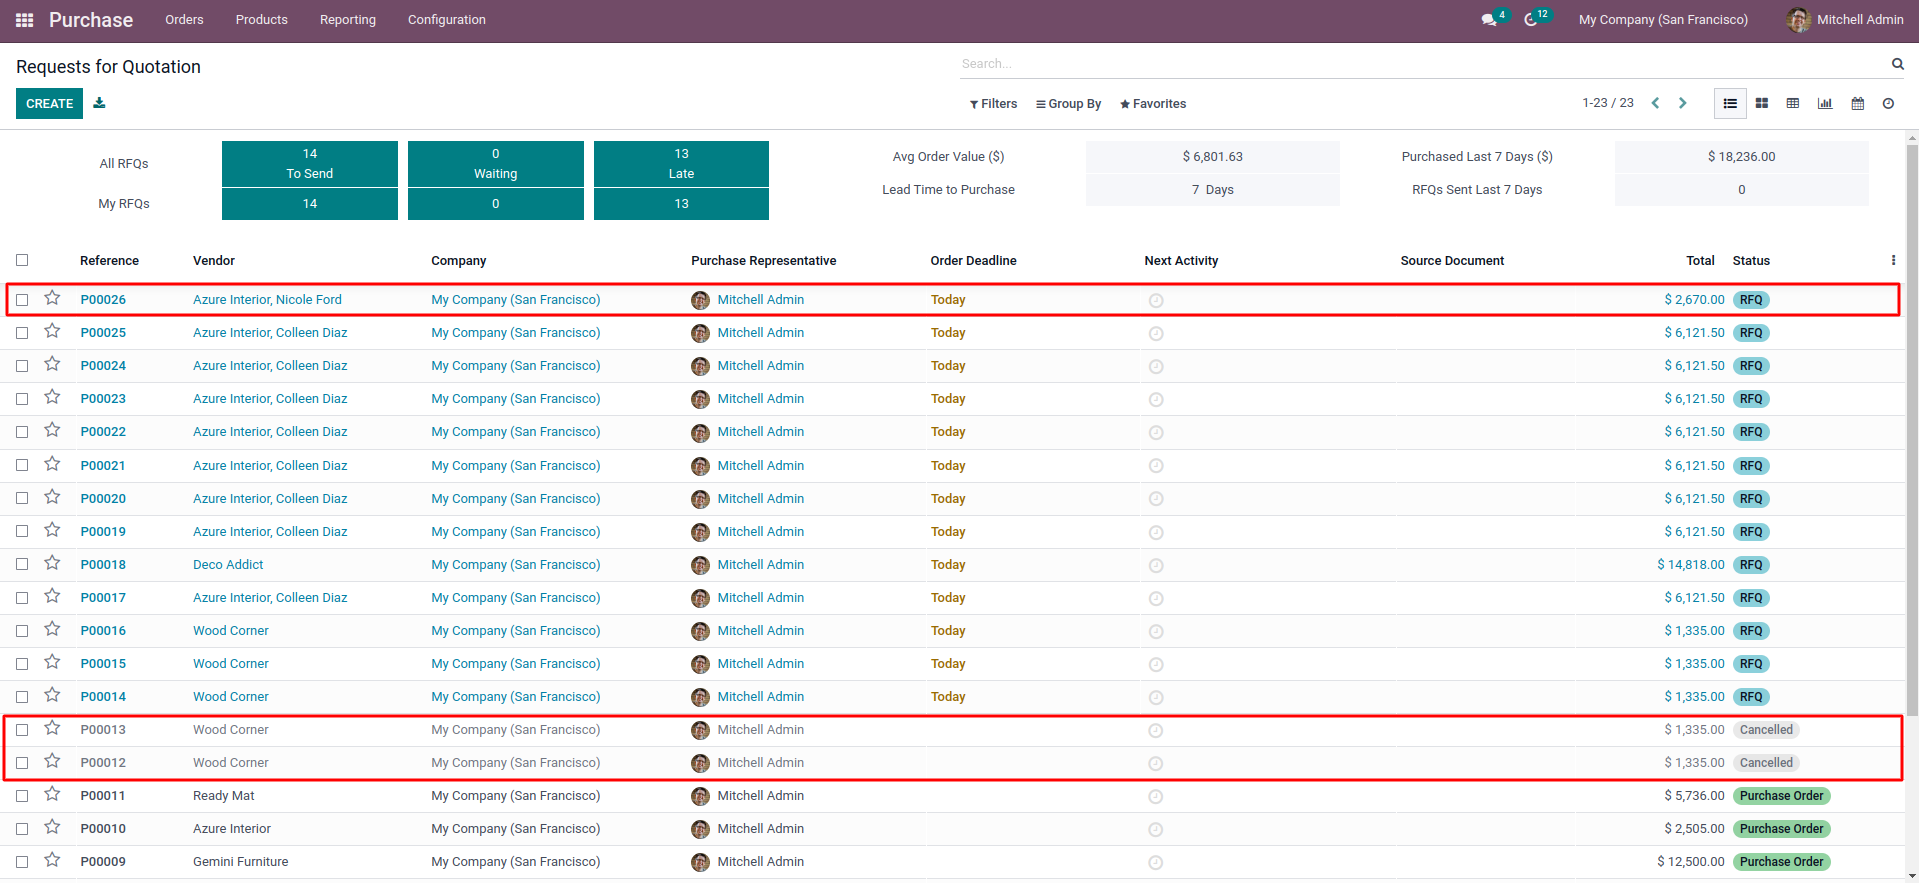Tick the select-all checkbox in header
Image resolution: width=1919 pixels, height=883 pixels.
22,261
